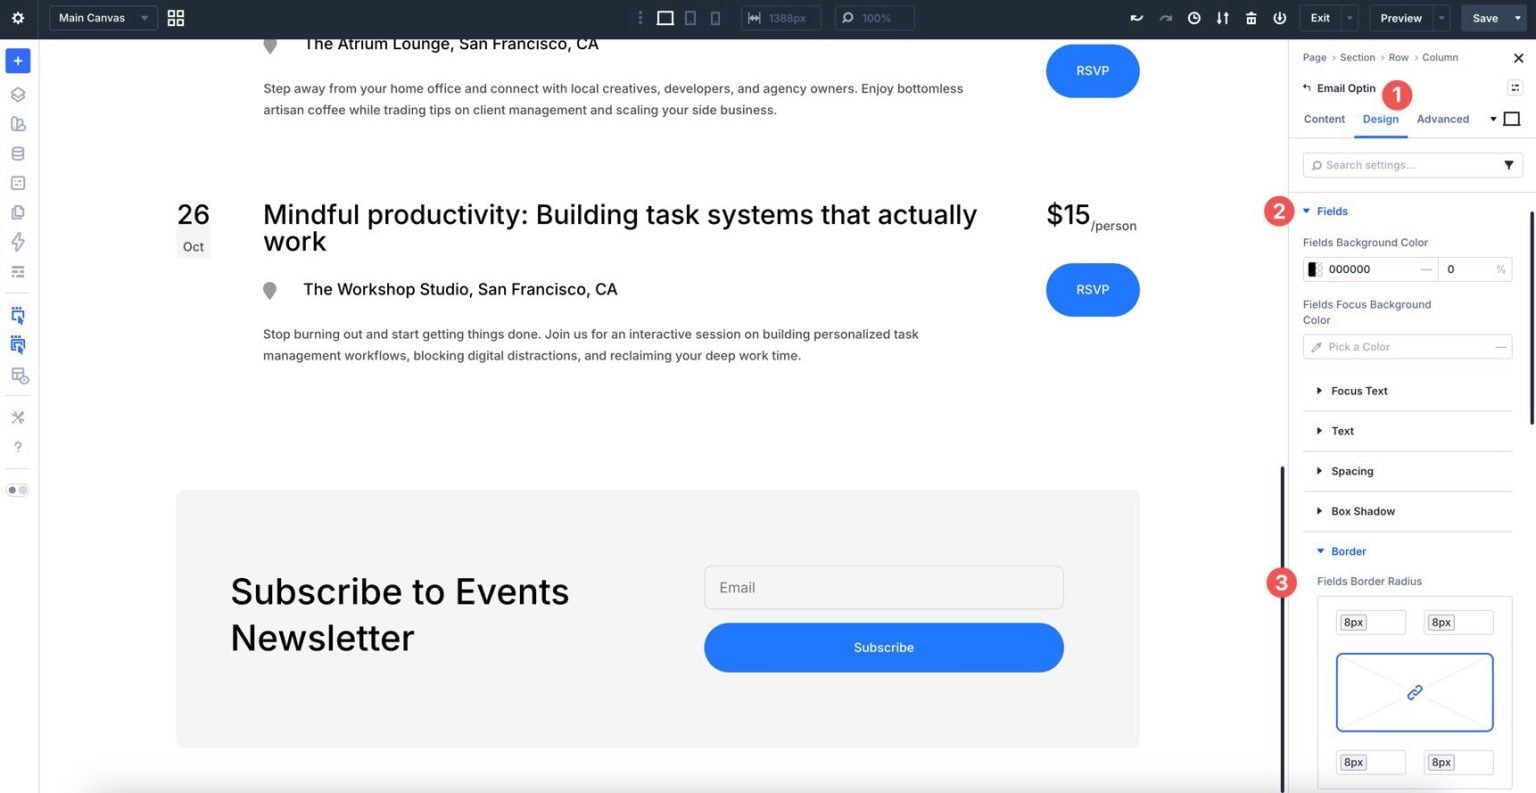Viewport: 1536px width, 793px height.
Task: Expand the Focus Text section
Action: pos(1352,391)
